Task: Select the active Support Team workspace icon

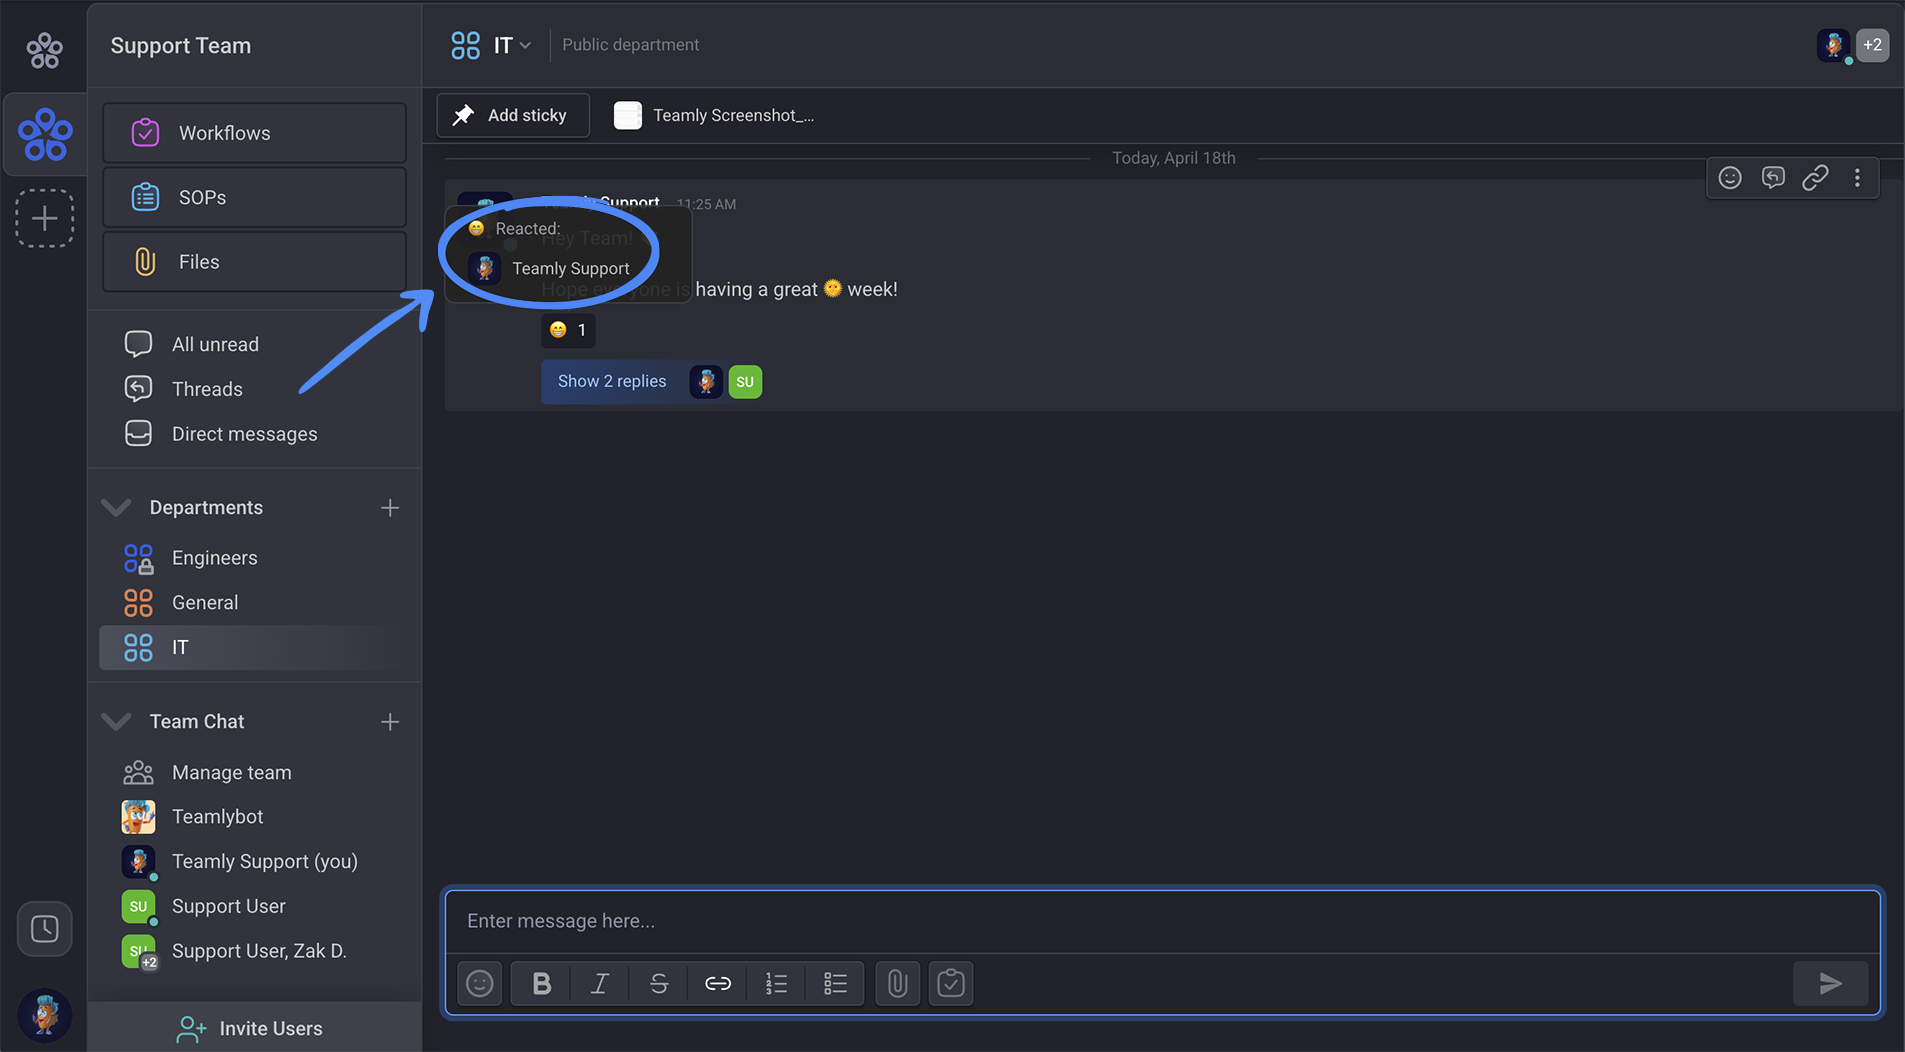Action: coord(45,135)
